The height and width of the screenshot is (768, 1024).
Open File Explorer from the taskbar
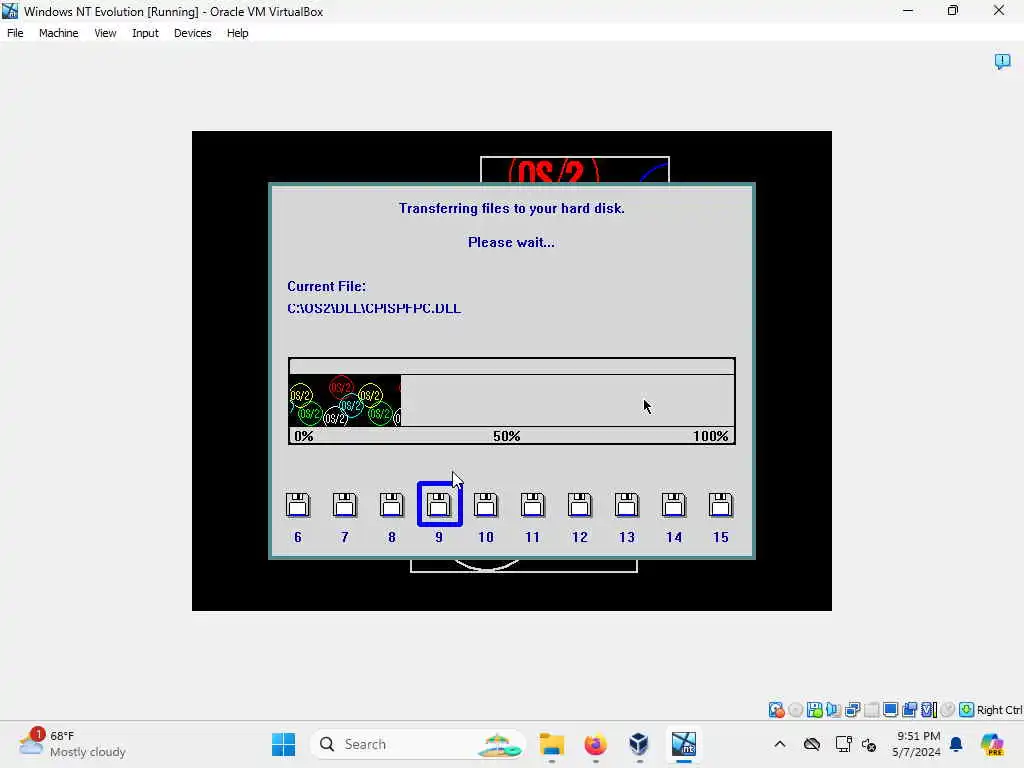coord(552,744)
